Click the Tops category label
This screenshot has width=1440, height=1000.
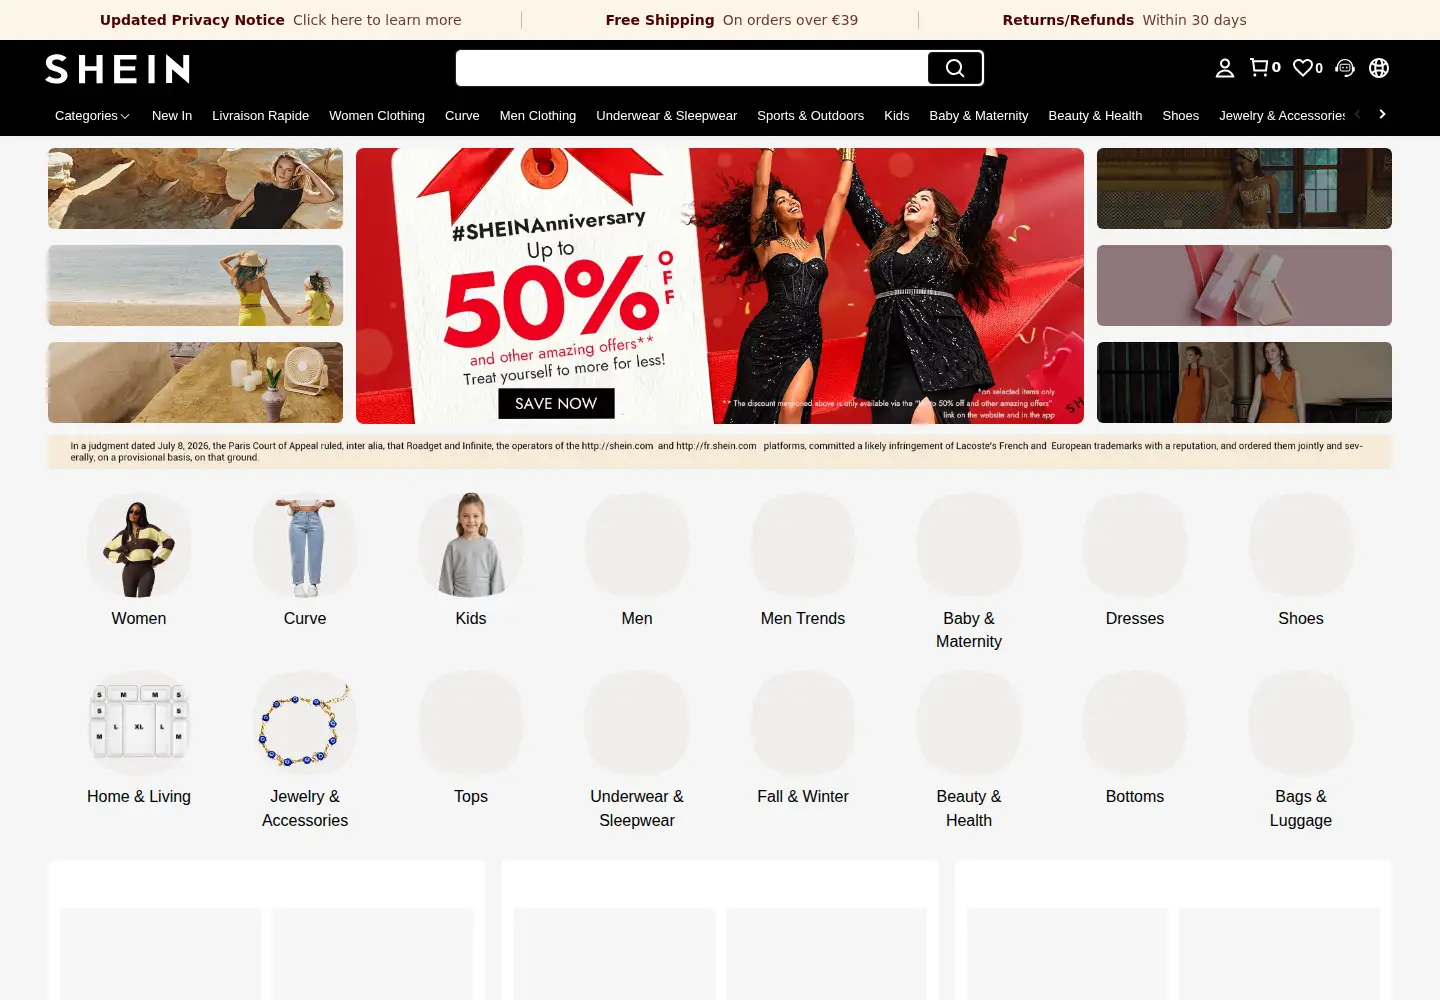tap(471, 797)
